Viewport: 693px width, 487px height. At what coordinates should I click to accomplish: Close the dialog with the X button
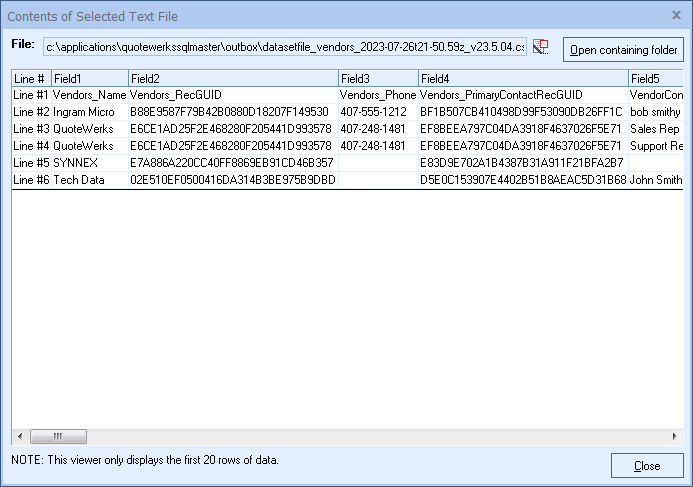click(676, 15)
